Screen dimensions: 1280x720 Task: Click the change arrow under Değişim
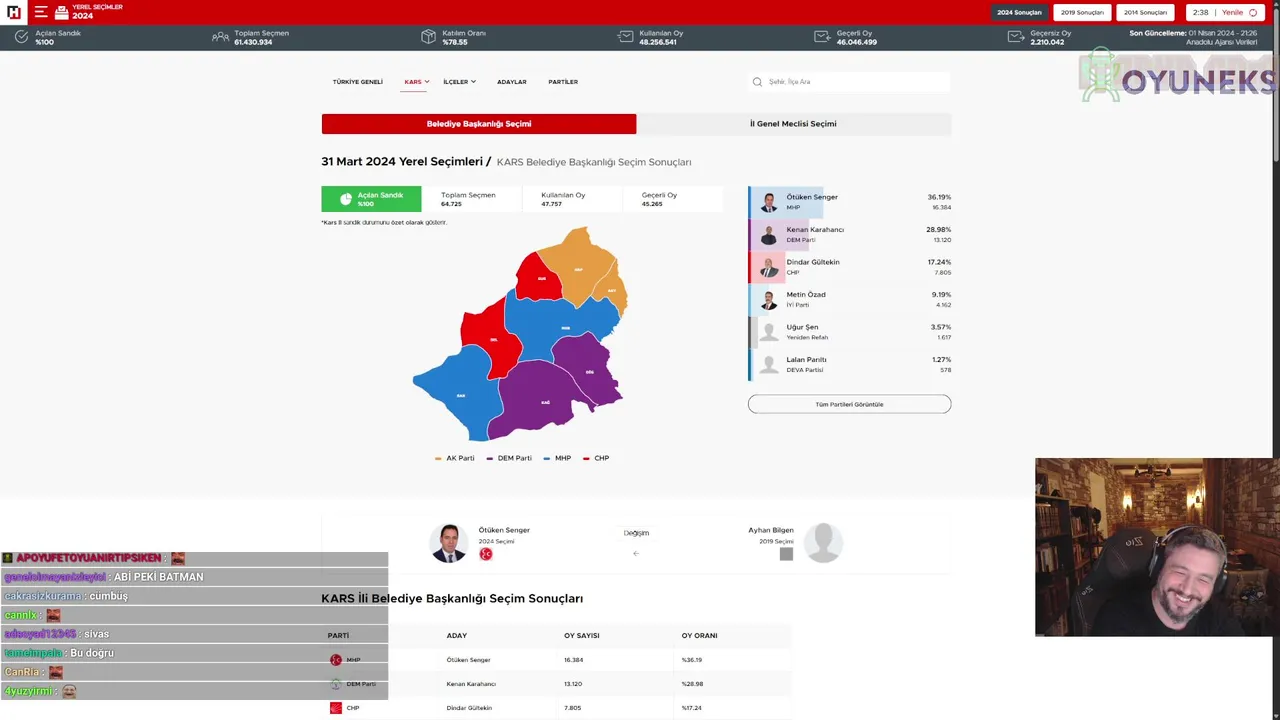(x=636, y=553)
